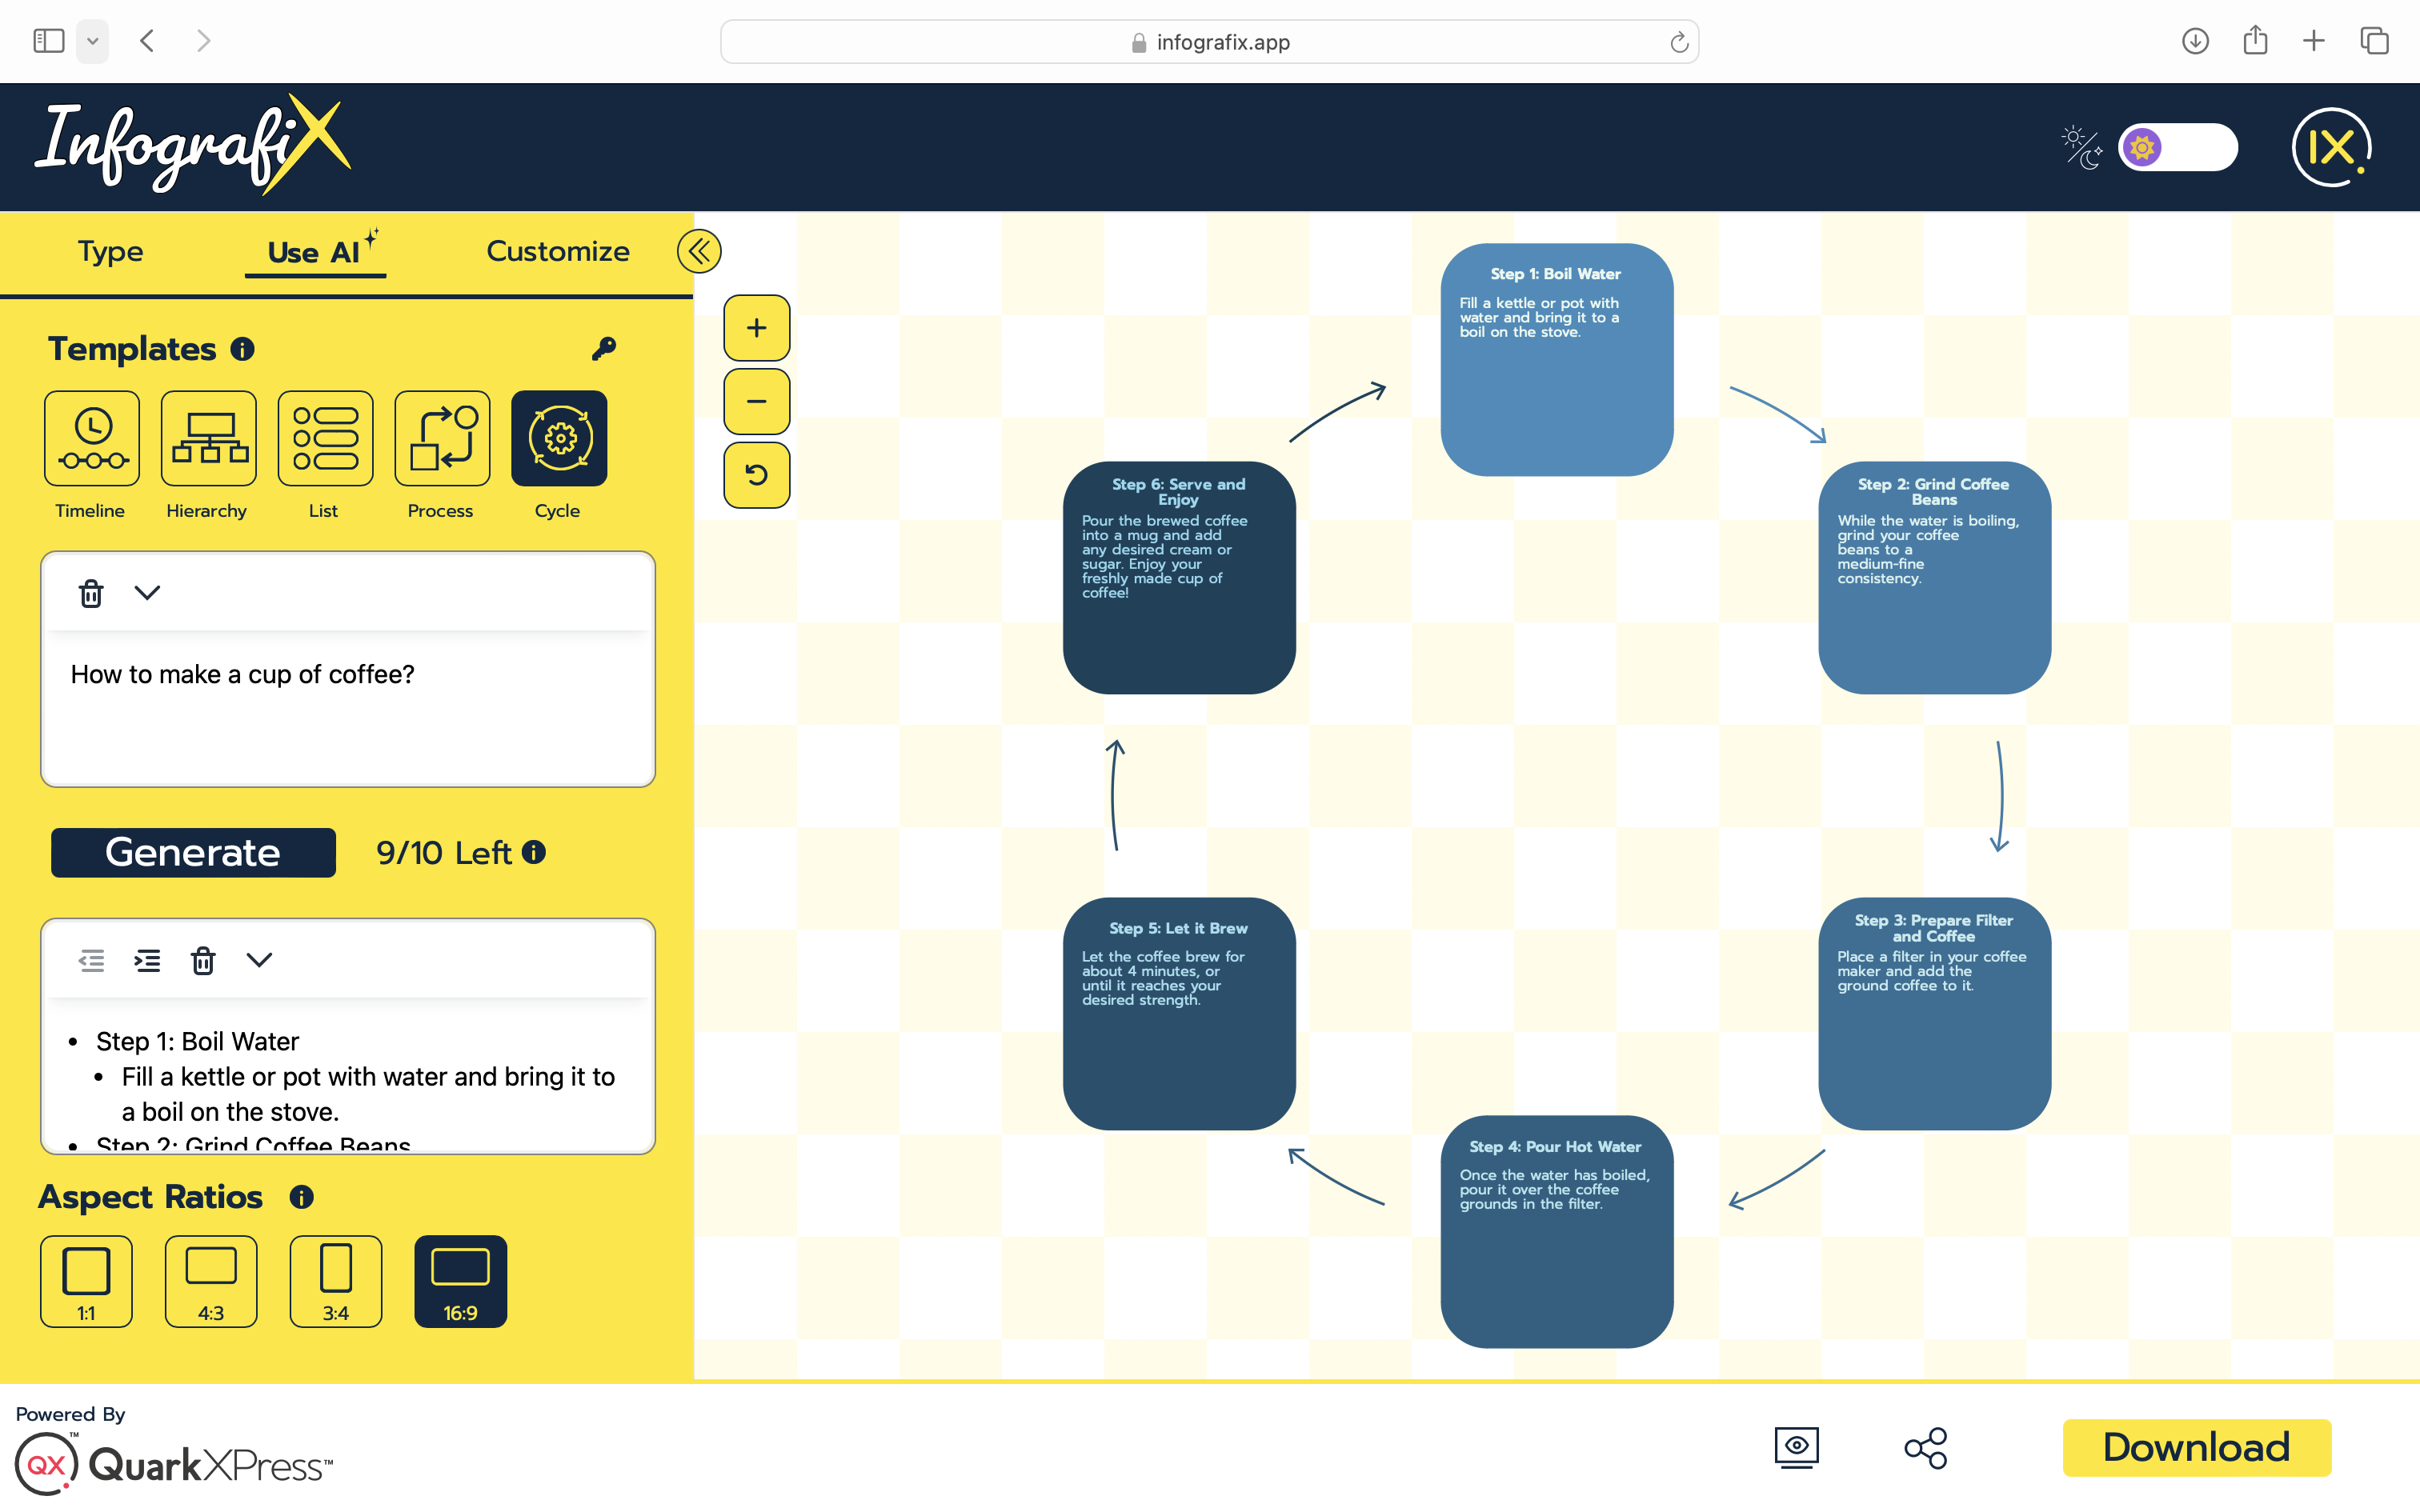Select the 3:4 aspect ratio

coord(336,1281)
